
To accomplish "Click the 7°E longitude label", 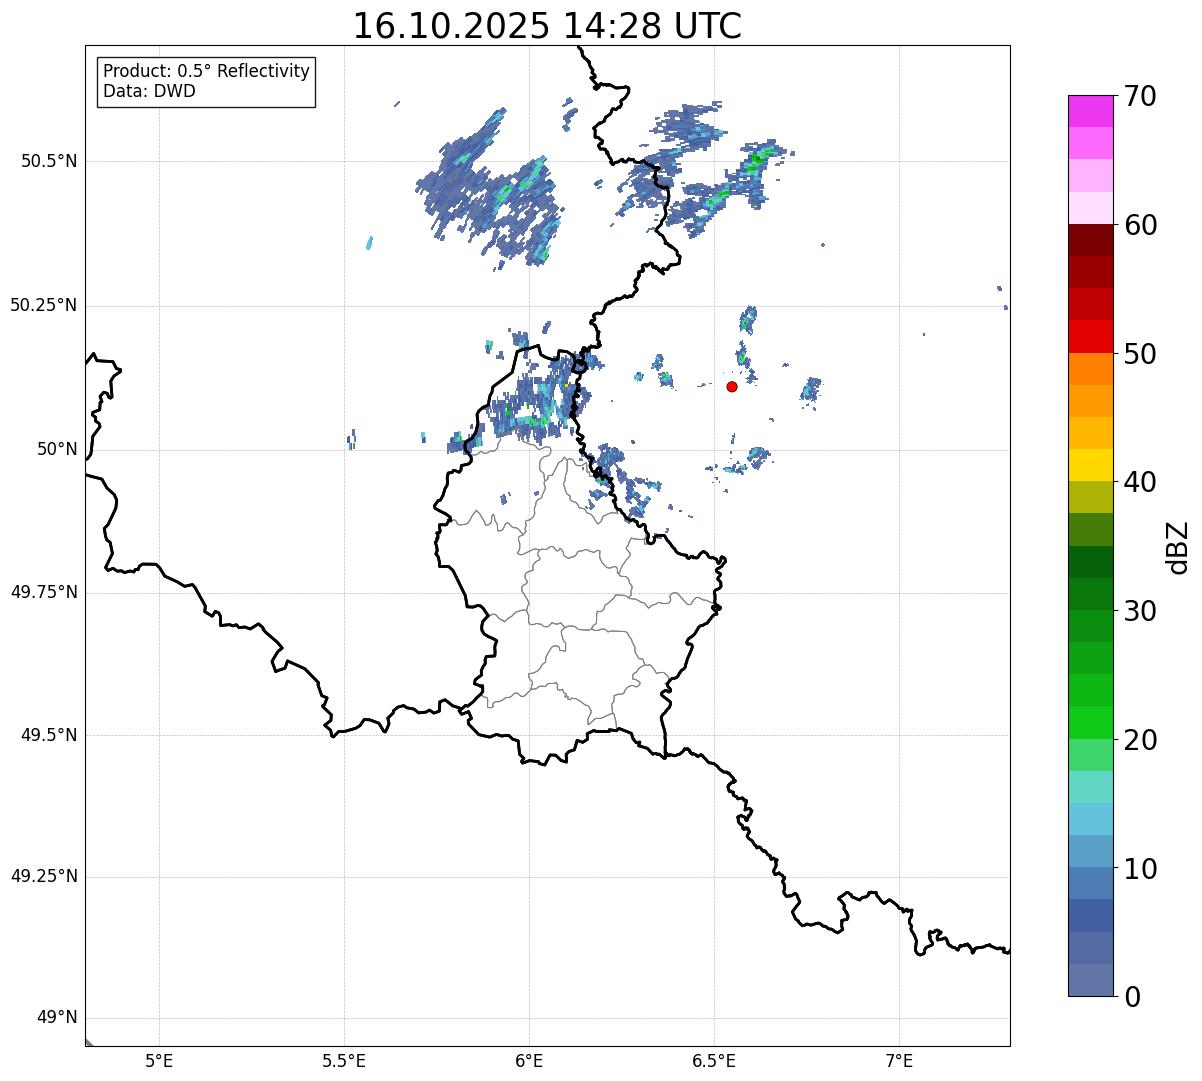I will pos(899,1060).
